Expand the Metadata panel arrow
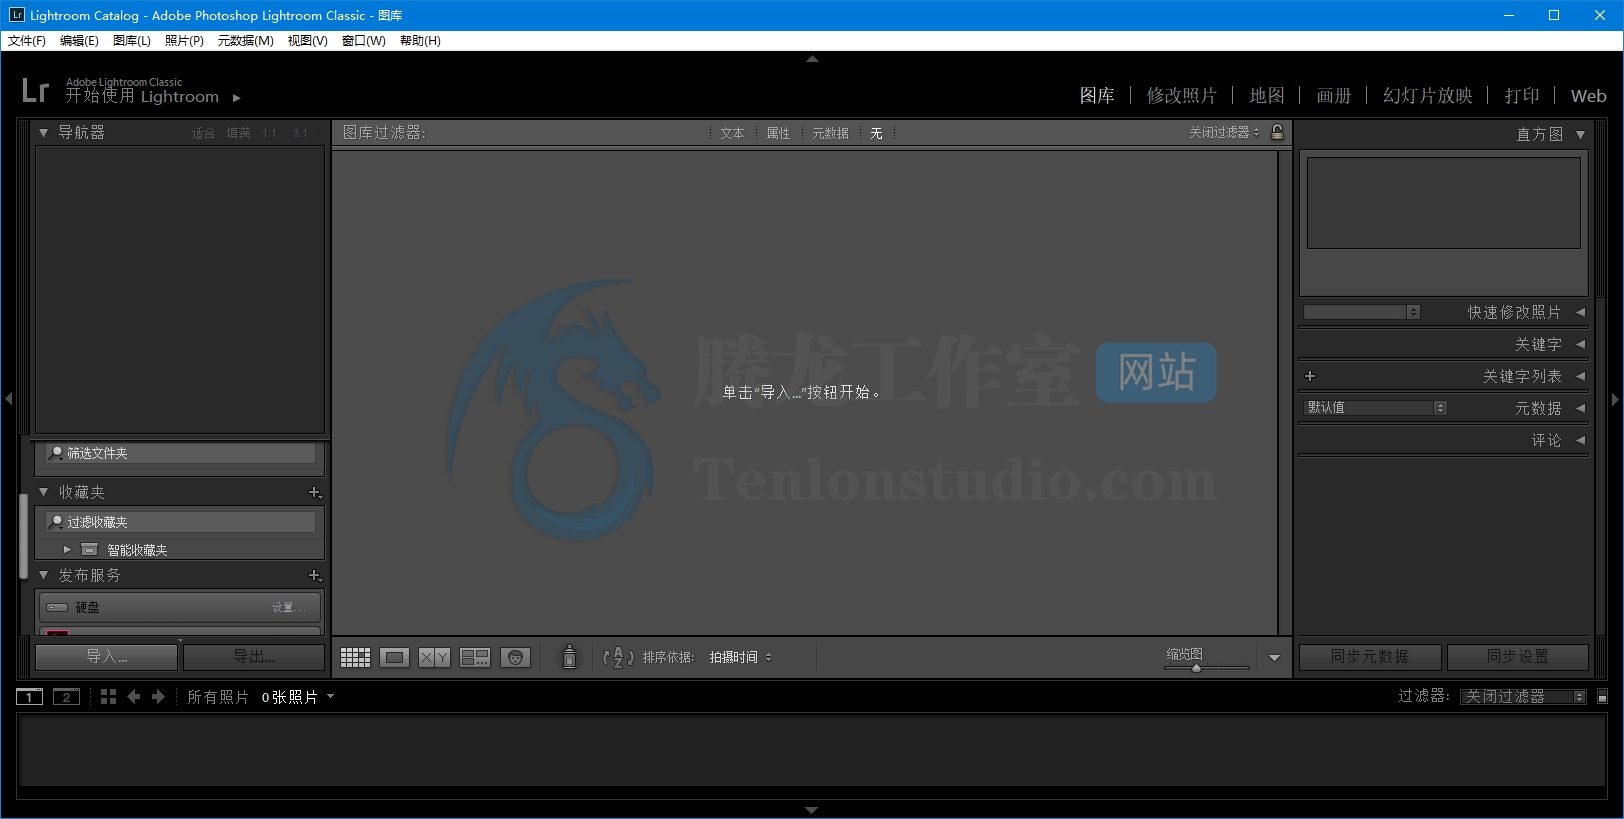Viewport: 1624px width, 819px height. [1581, 408]
